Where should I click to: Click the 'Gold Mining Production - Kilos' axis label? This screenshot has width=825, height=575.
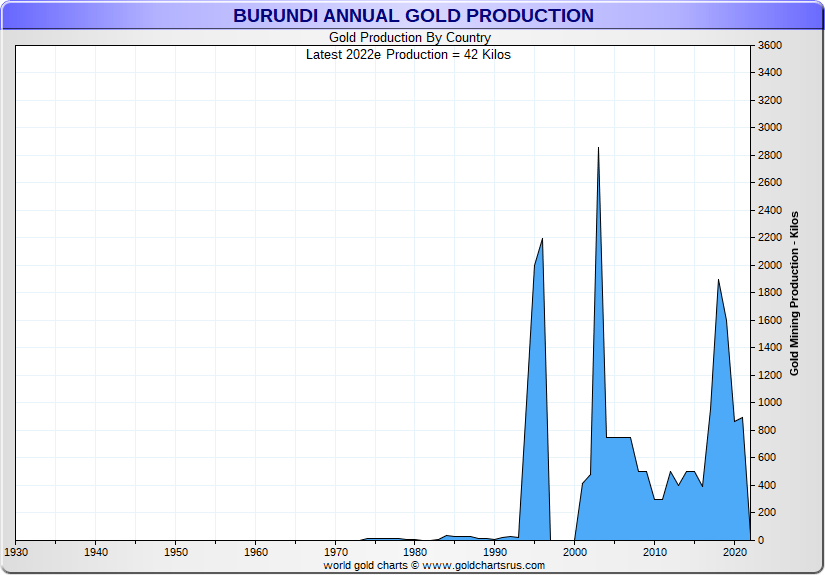pyautogui.click(x=794, y=294)
